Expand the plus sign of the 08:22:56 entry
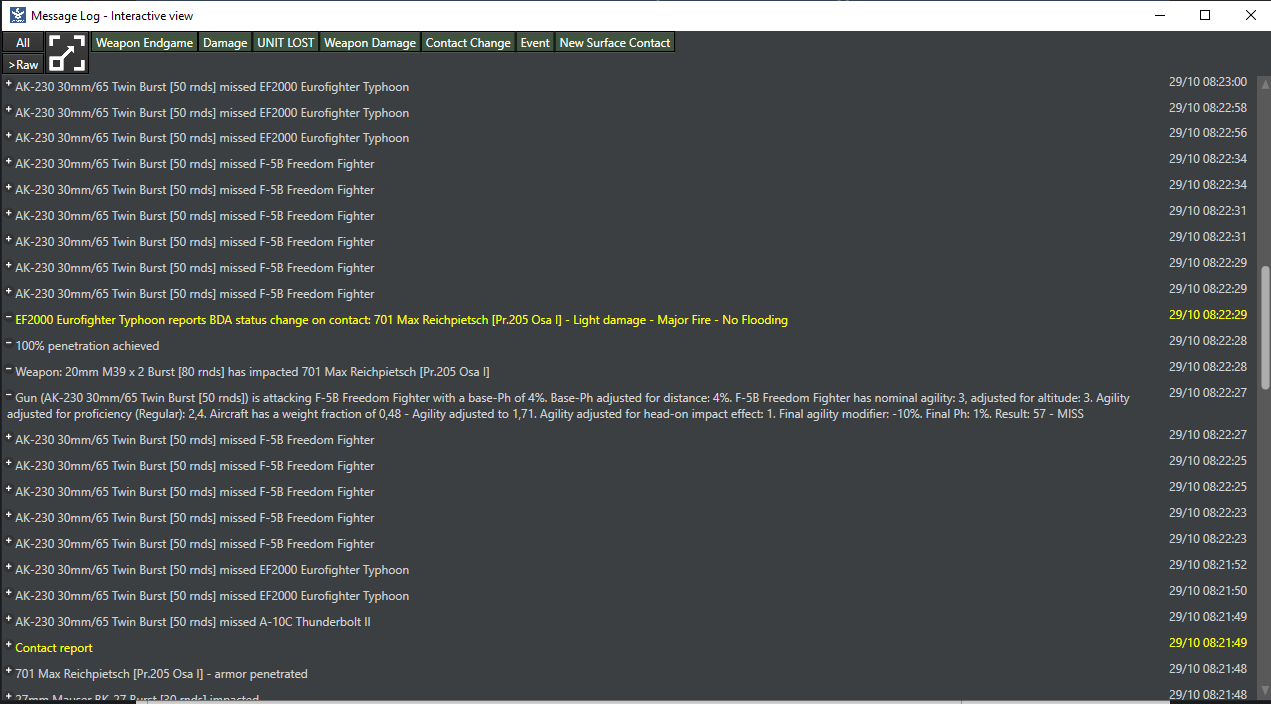Viewport: 1271px width, 704px height. pos(9,136)
